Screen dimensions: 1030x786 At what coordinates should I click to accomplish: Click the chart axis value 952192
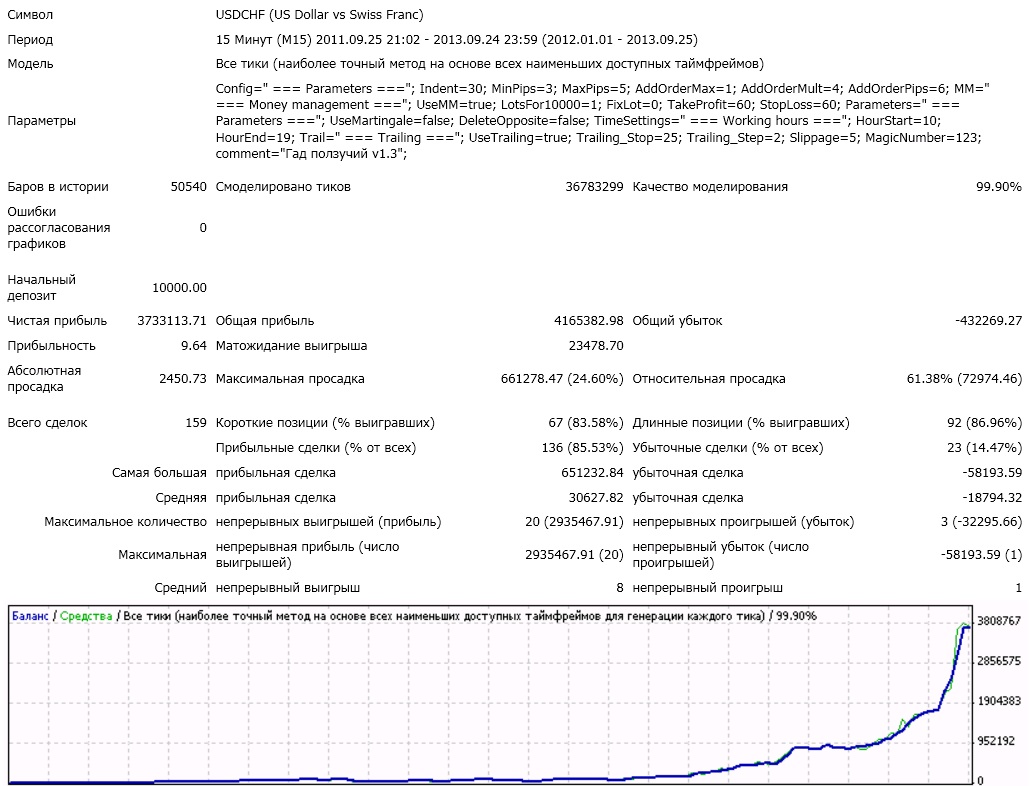996,741
